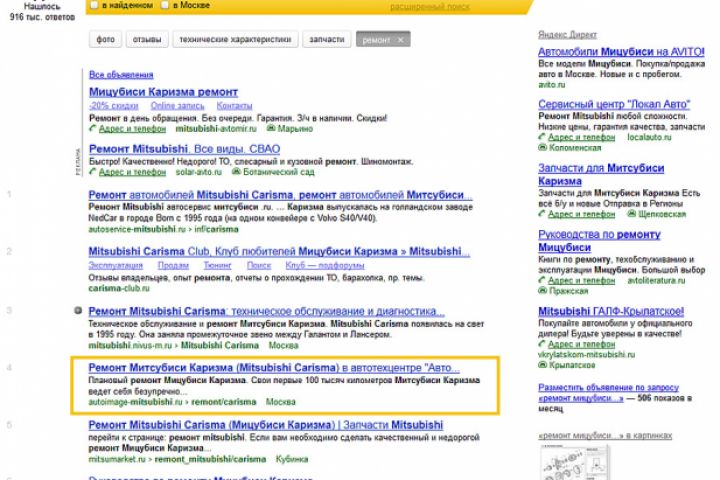720x480 pixels.
Task: Click the '-20% скидки' sublink
Action: pos(113,106)
